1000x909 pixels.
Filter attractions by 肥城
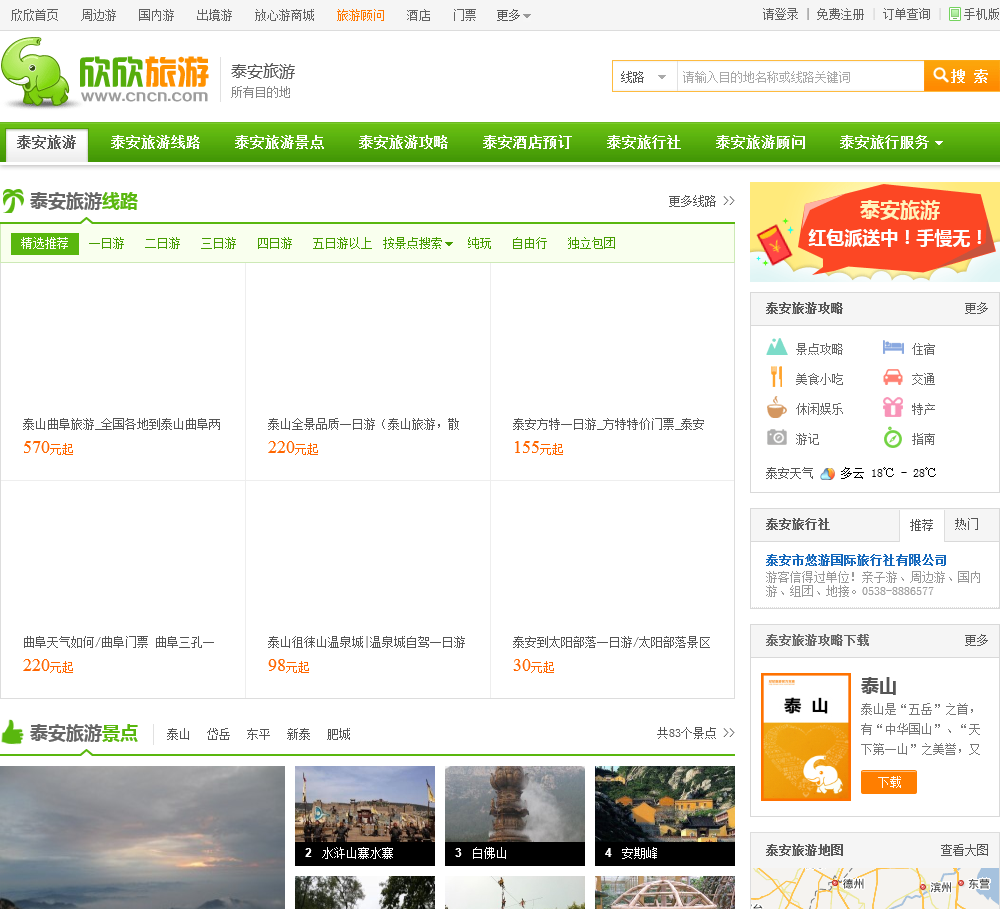pyautogui.click(x=339, y=734)
